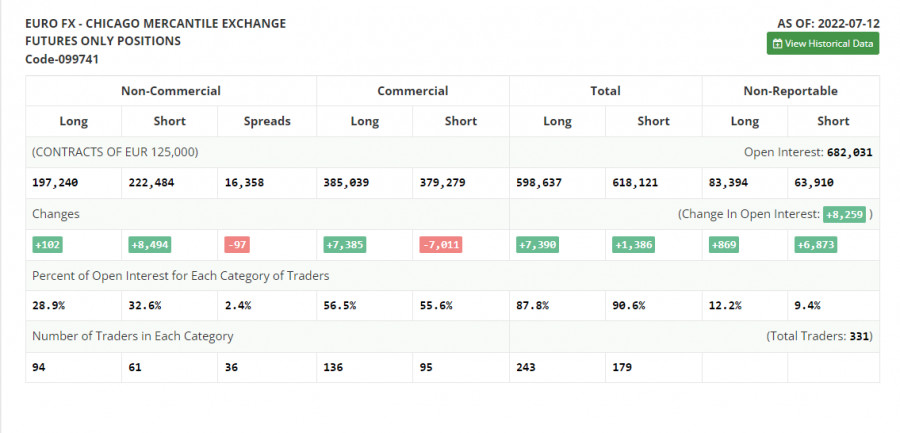900x433 pixels.
Task: Click trader count 61
Action: [135, 368]
